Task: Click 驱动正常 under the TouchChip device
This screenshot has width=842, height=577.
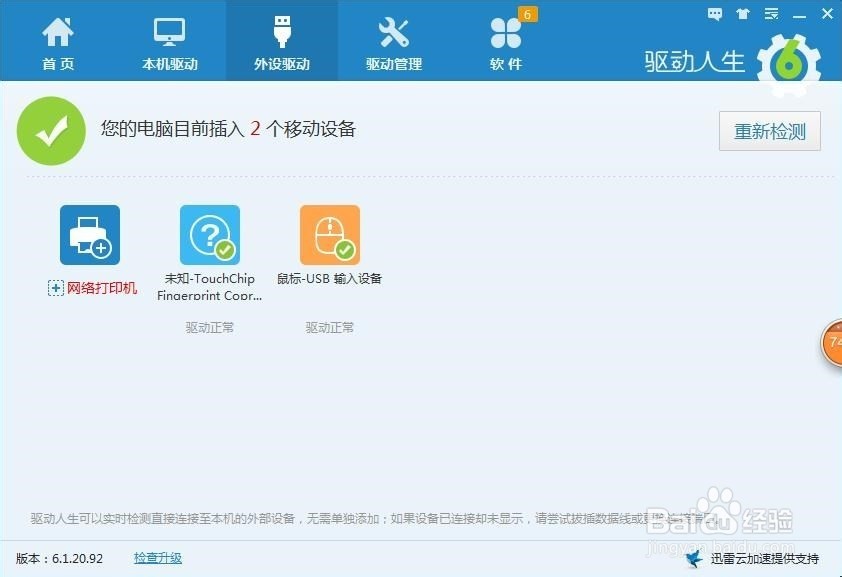Action: (x=209, y=327)
